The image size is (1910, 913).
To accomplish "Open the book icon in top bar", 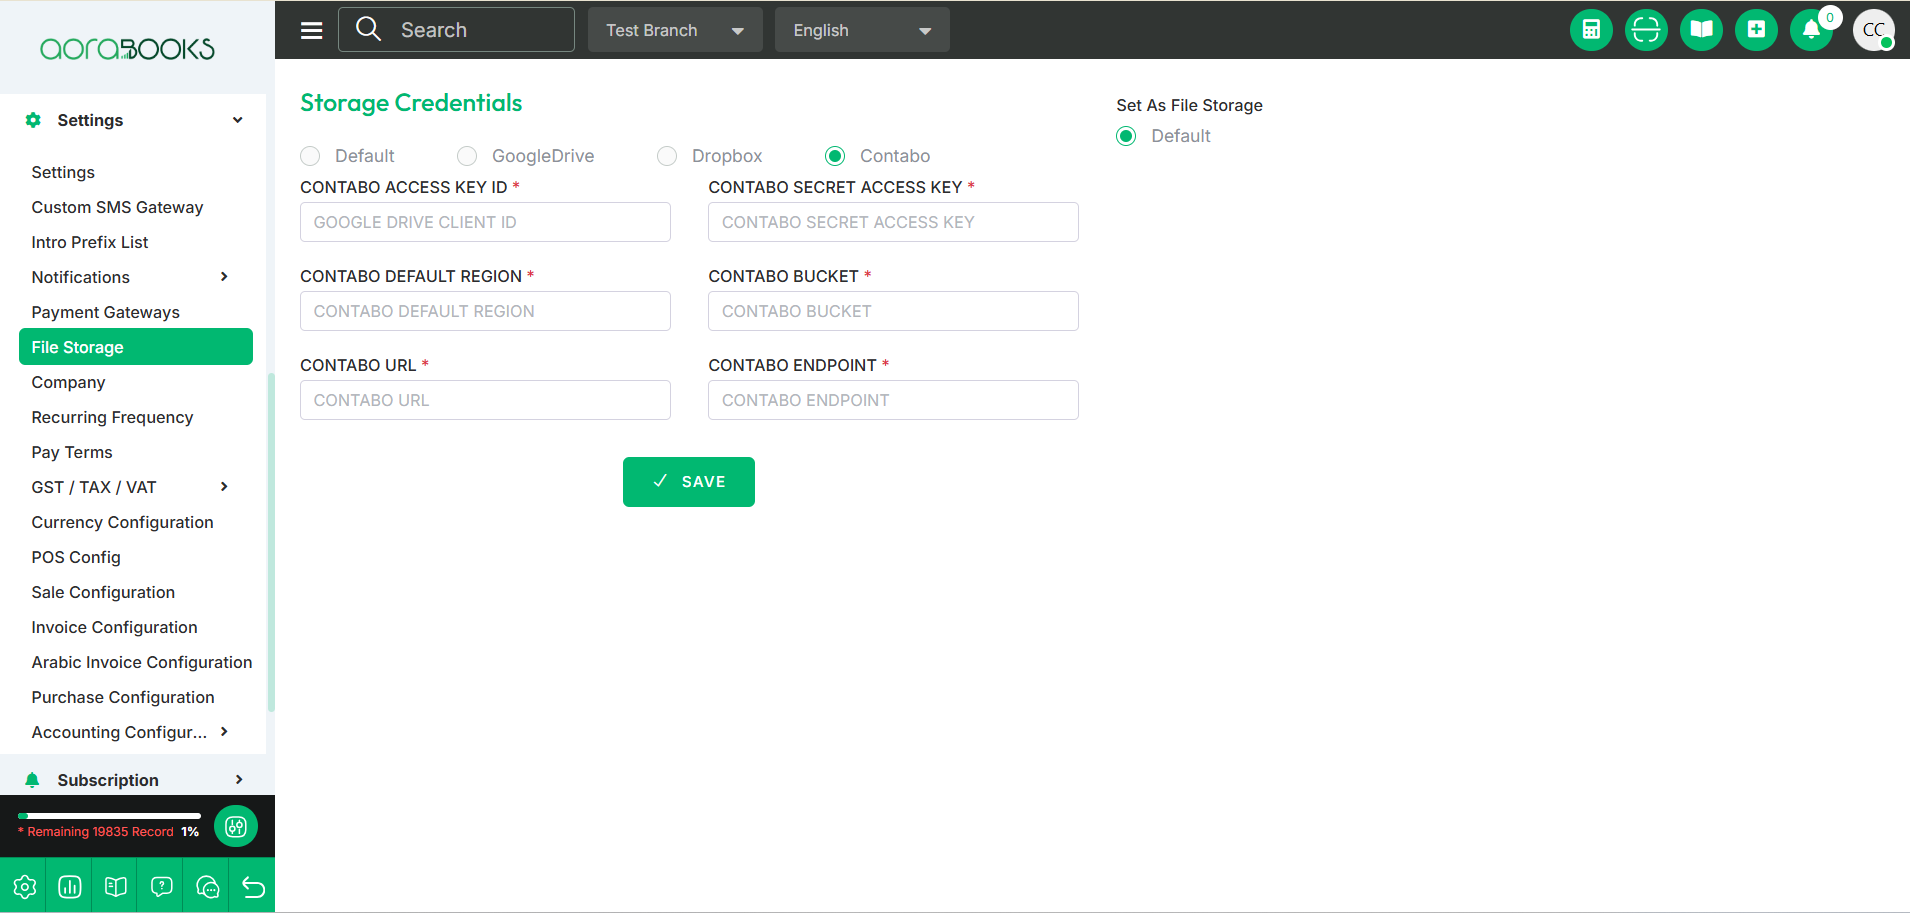I will tap(1701, 30).
